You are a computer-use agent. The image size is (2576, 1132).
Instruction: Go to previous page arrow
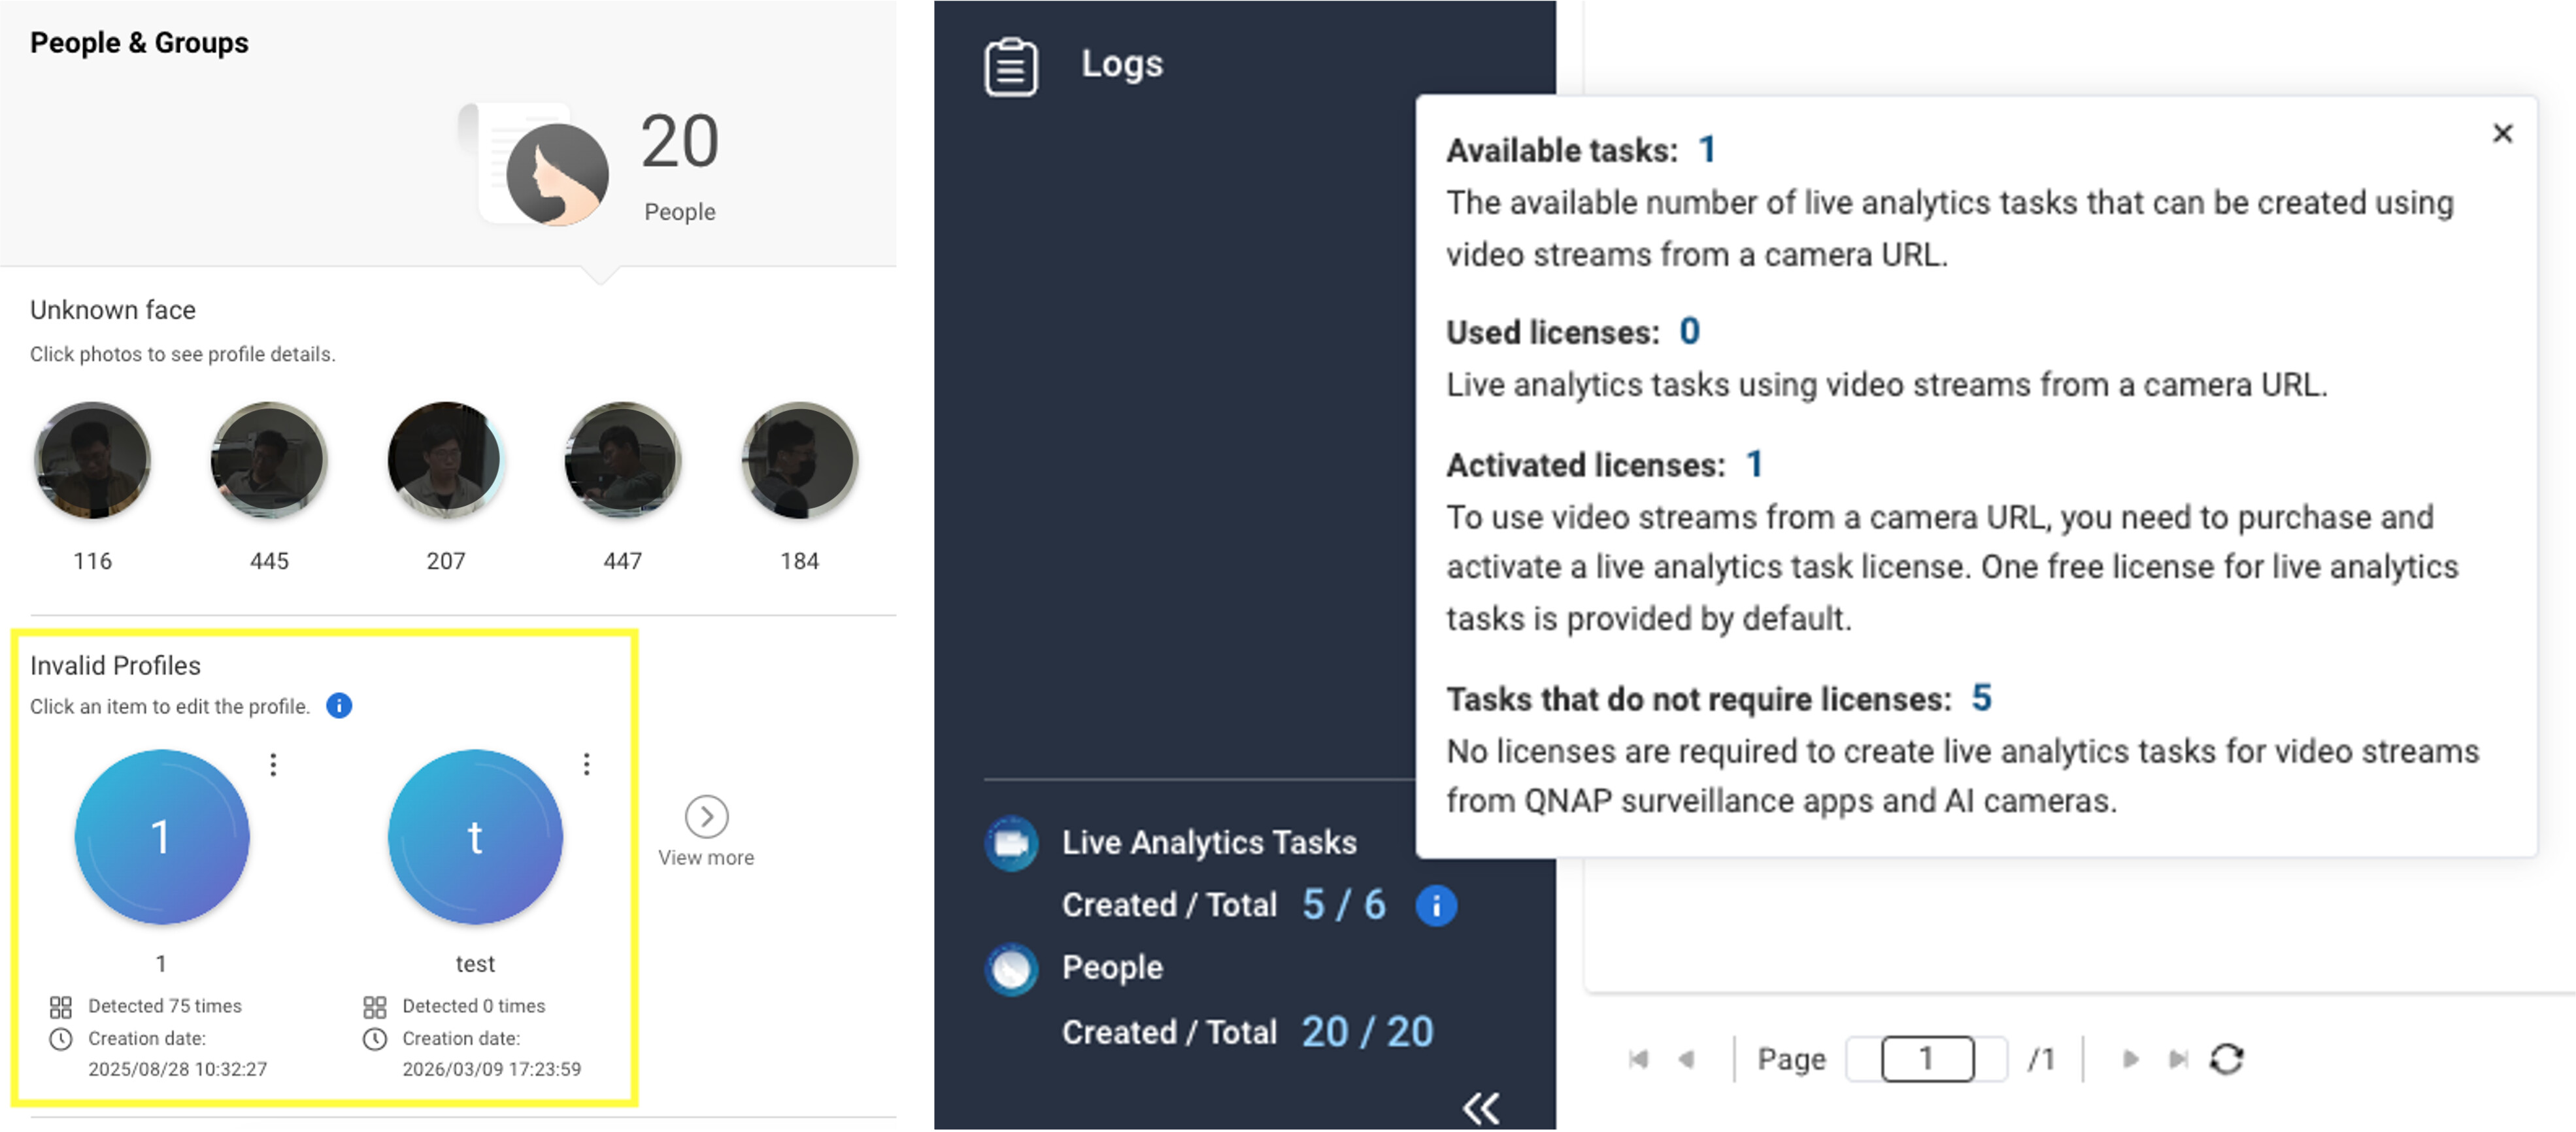(1686, 1058)
